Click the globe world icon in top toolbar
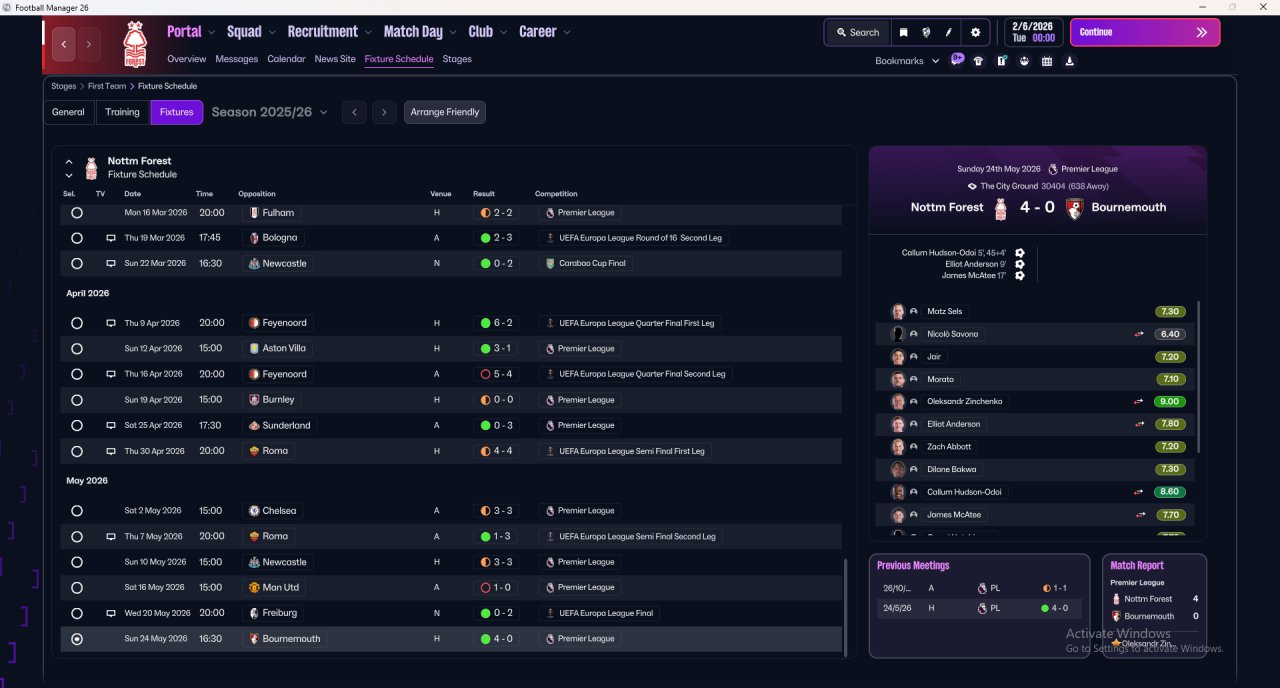The width and height of the screenshot is (1280, 688). click(926, 32)
